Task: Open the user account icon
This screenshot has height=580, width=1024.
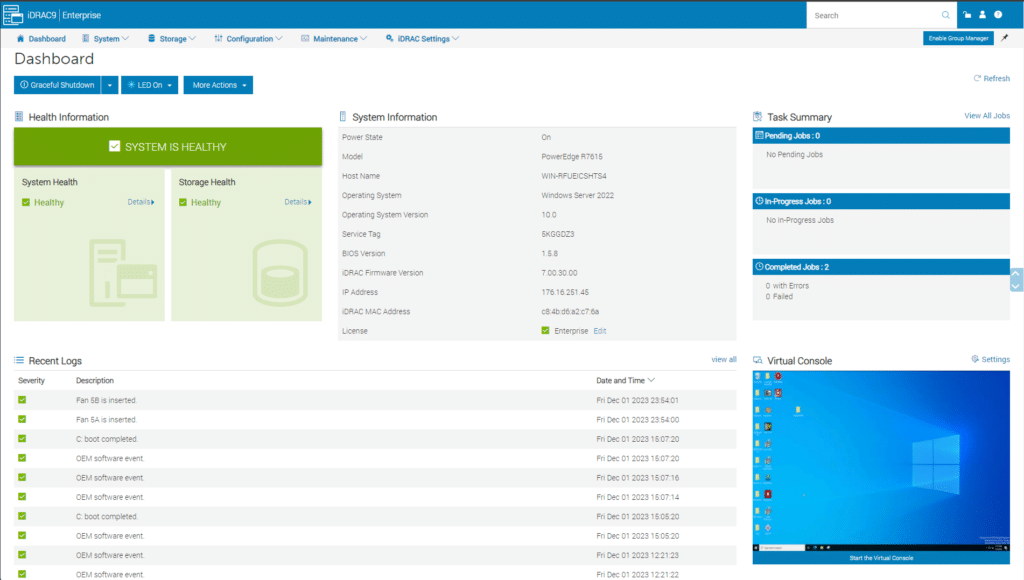Action: (982, 16)
